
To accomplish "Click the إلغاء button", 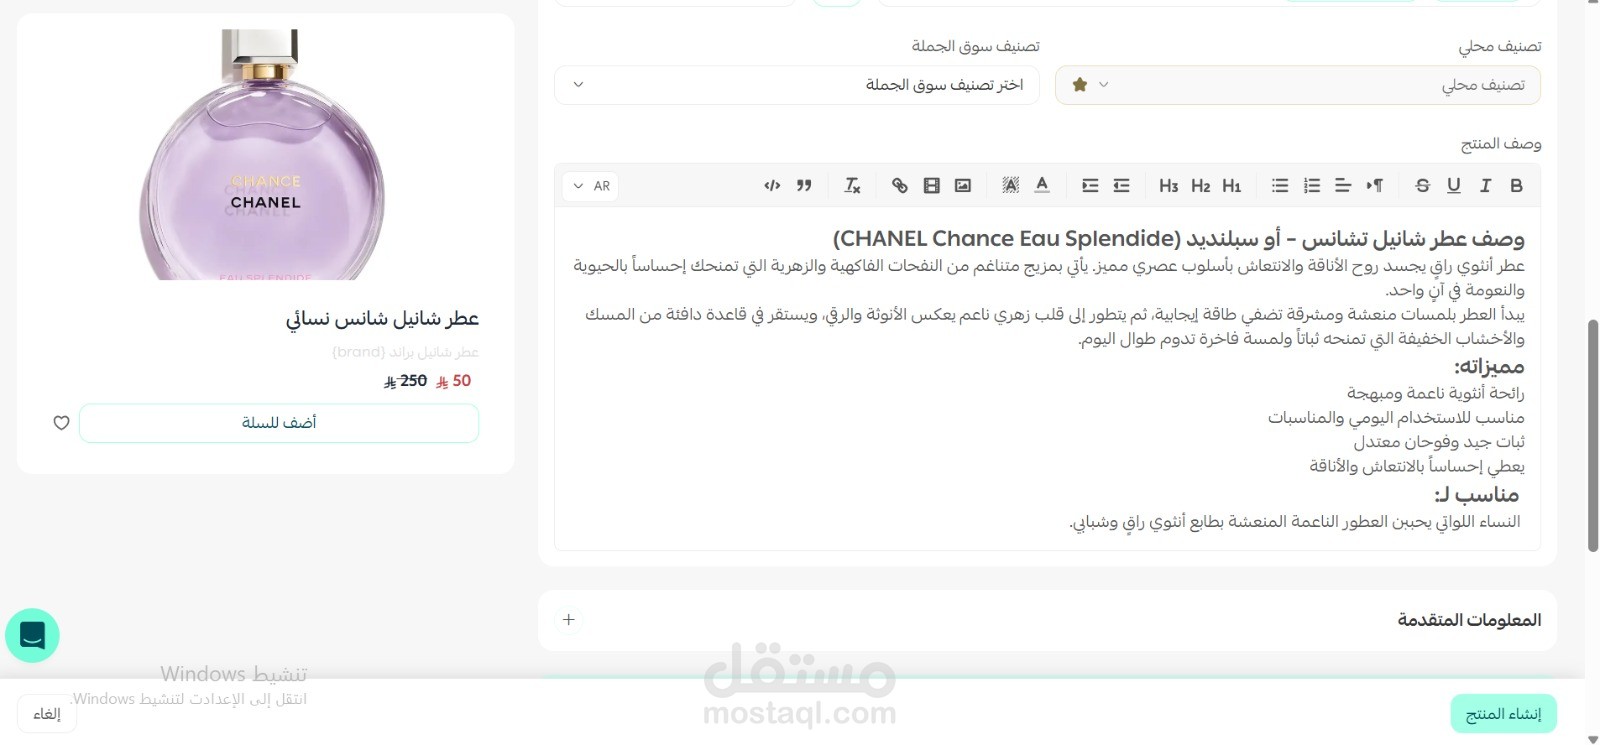I will pos(47,714).
